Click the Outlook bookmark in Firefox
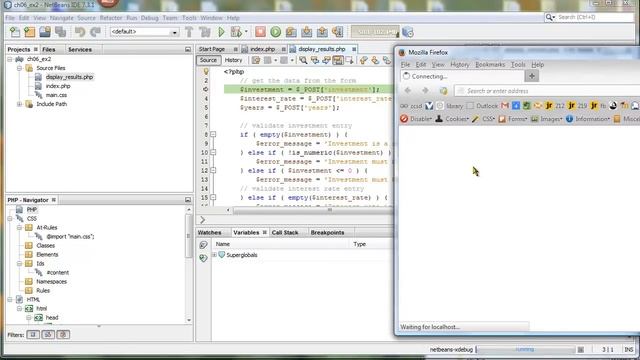 (x=482, y=106)
